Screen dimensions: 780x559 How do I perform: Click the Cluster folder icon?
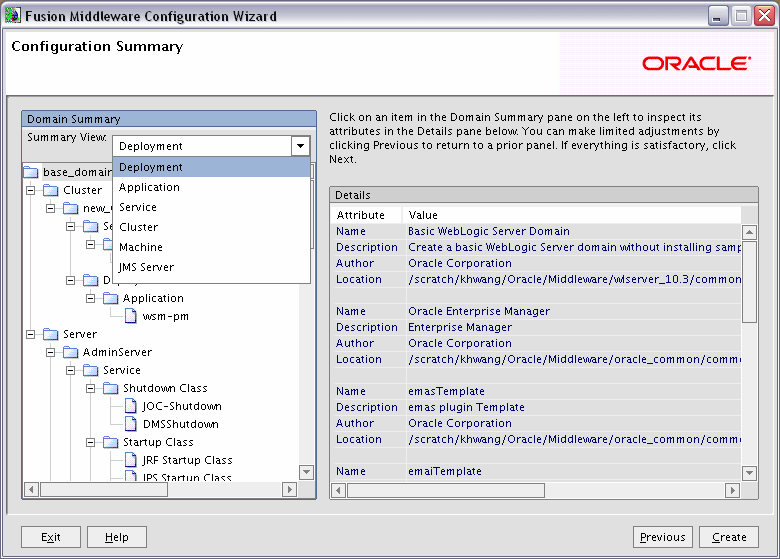[x=50, y=190]
